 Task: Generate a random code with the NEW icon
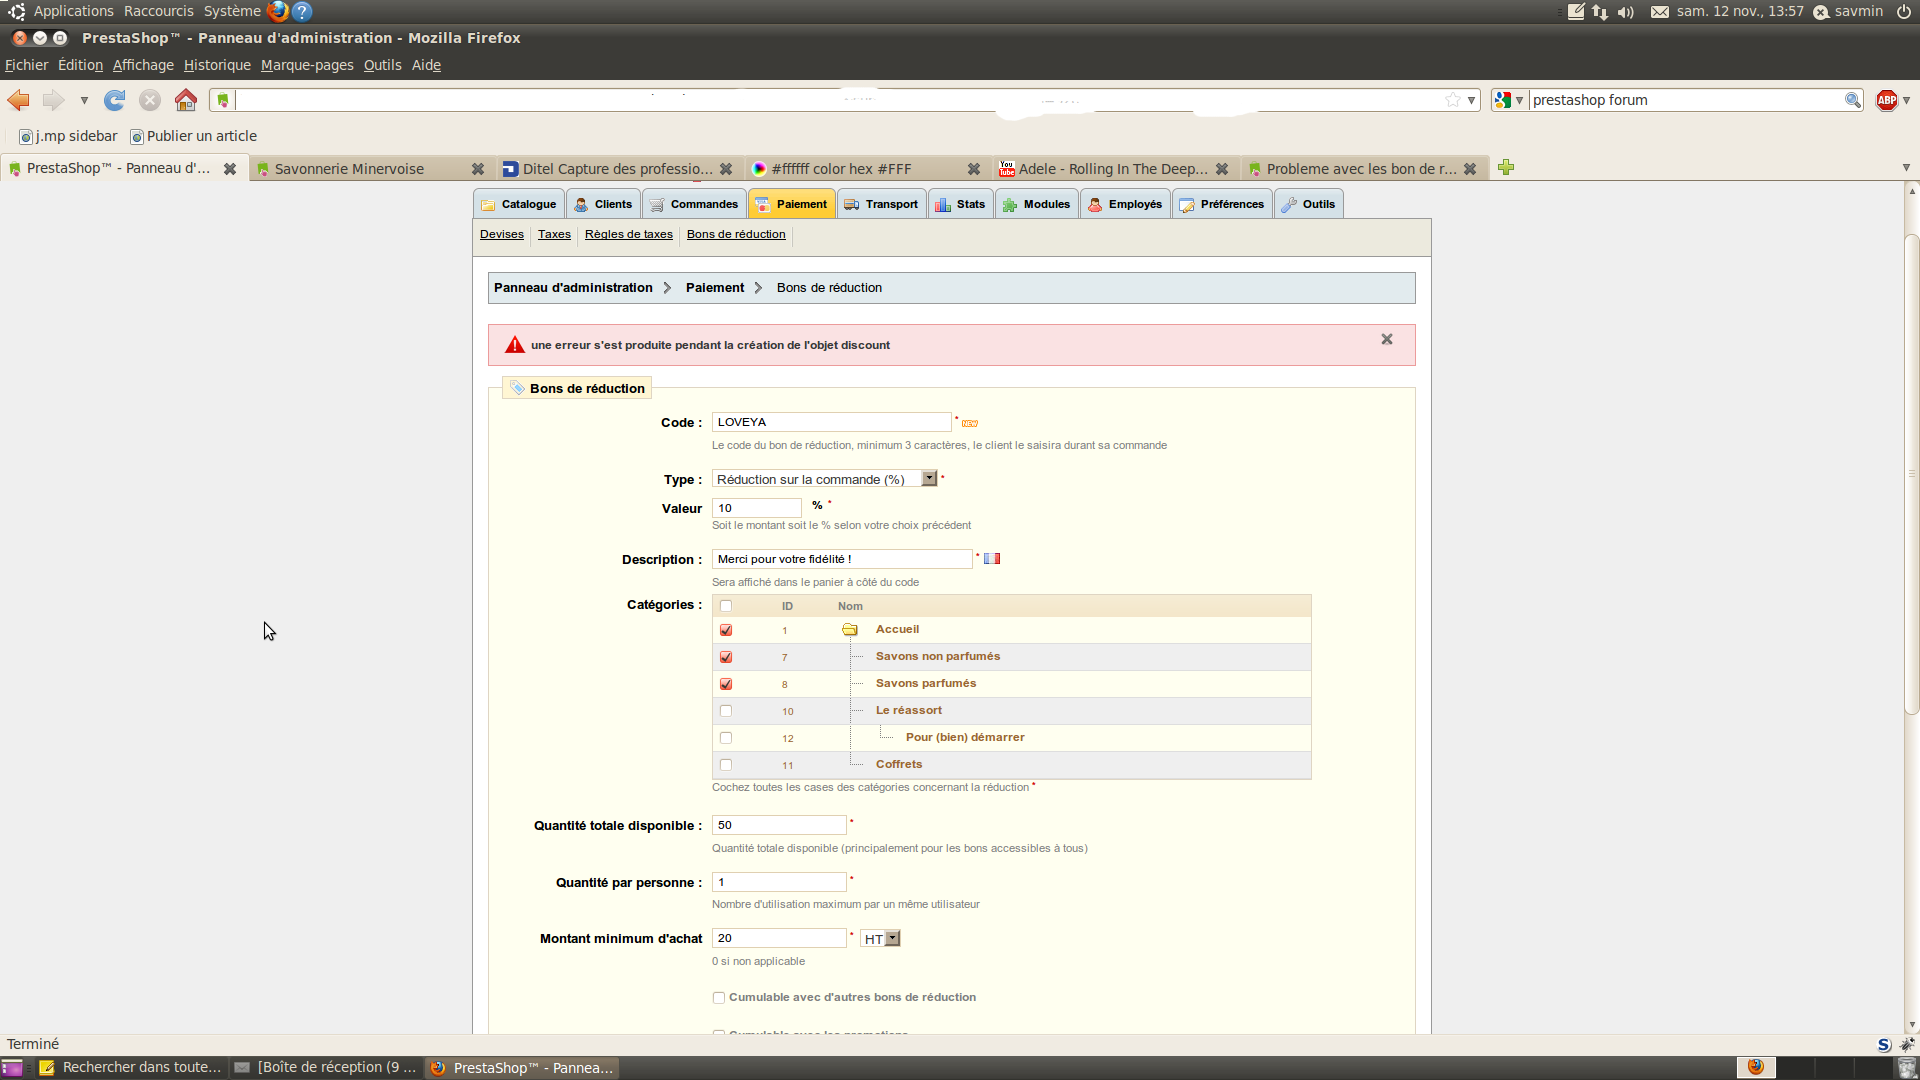click(970, 424)
